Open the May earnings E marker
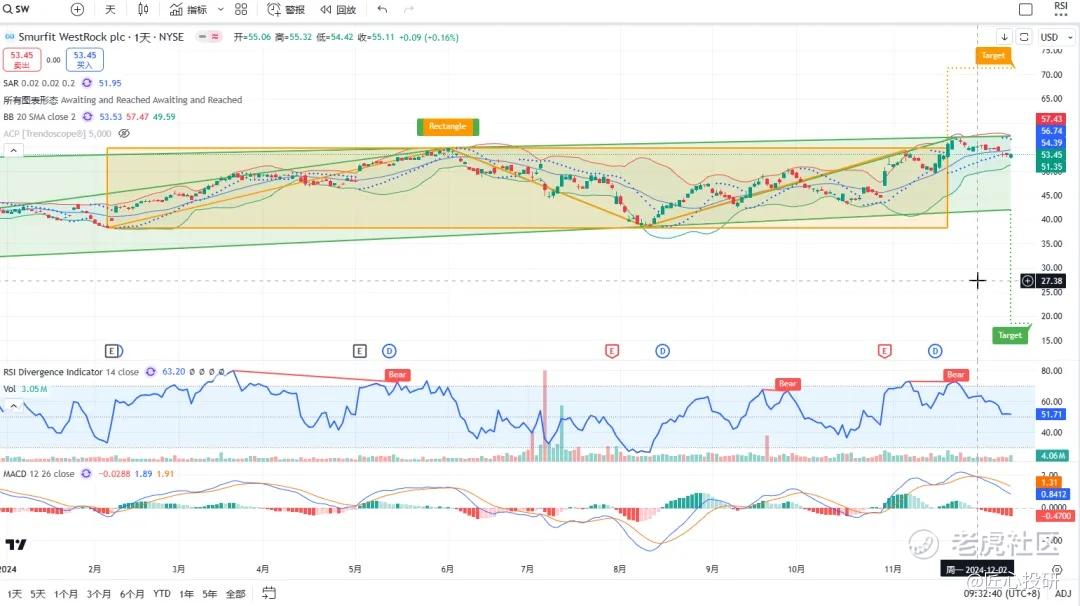The height and width of the screenshot is (606, 1080). coord(360,351)
